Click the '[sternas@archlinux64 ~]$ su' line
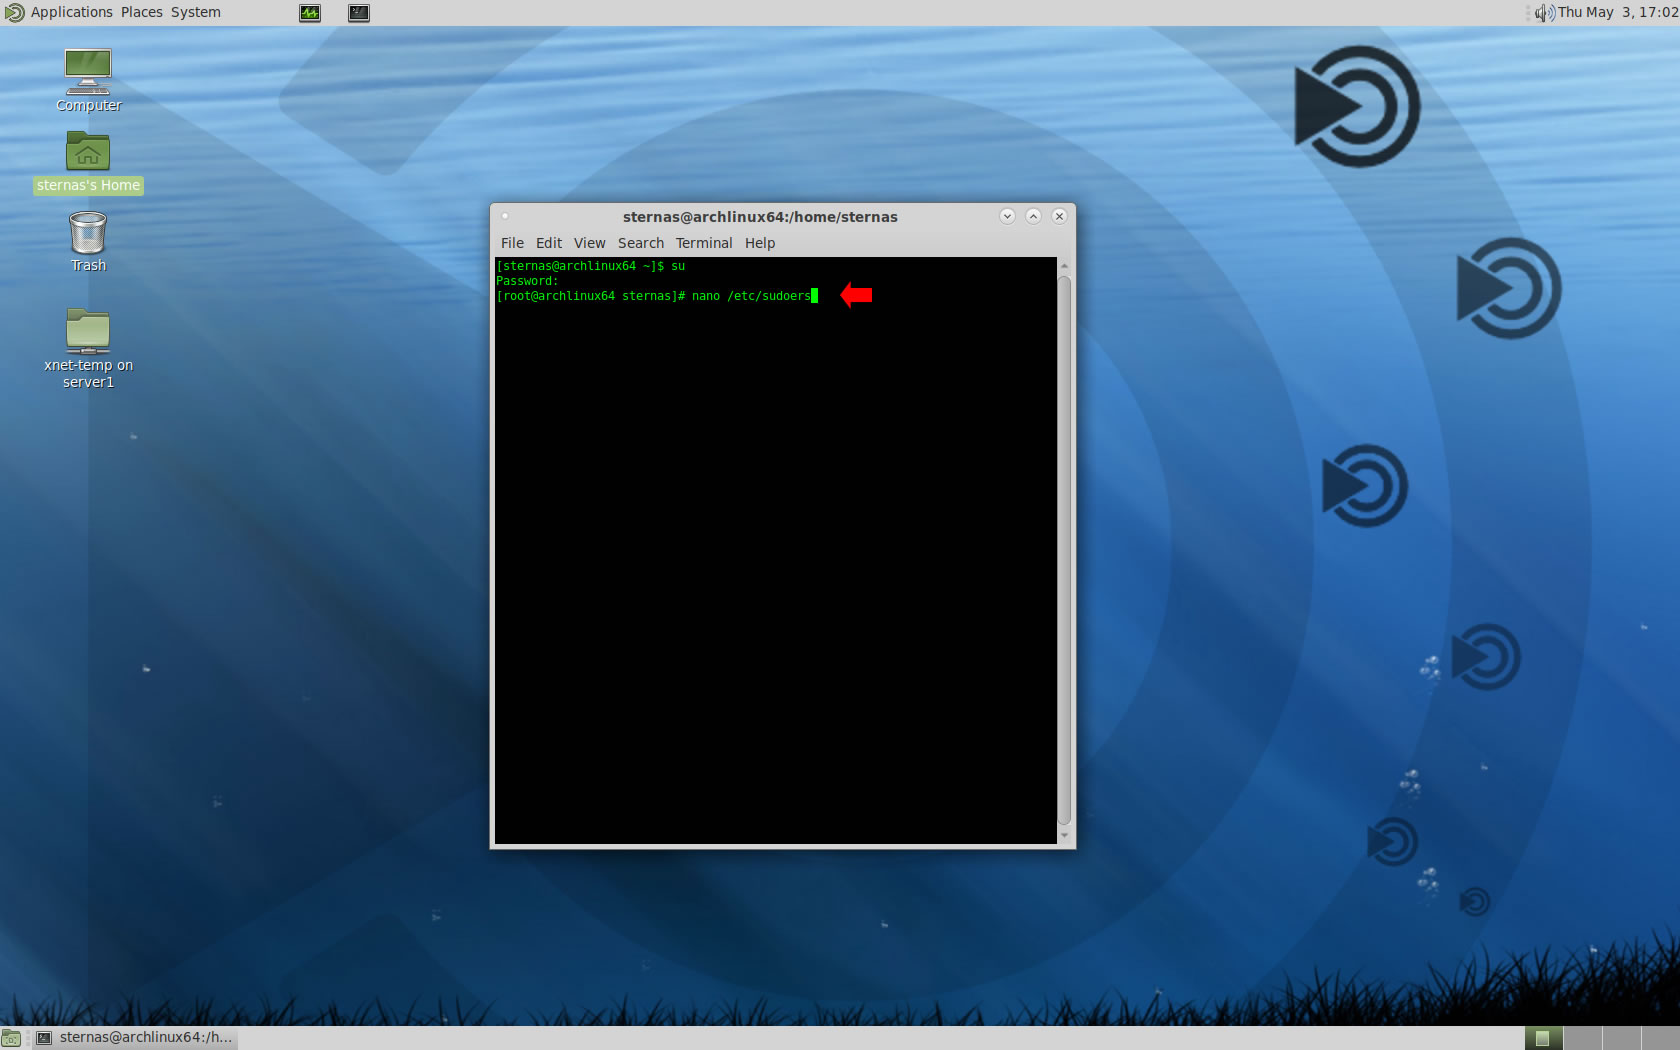Screen dimensions: 1680x1050 pyautogui.click(x=590, y=266)
